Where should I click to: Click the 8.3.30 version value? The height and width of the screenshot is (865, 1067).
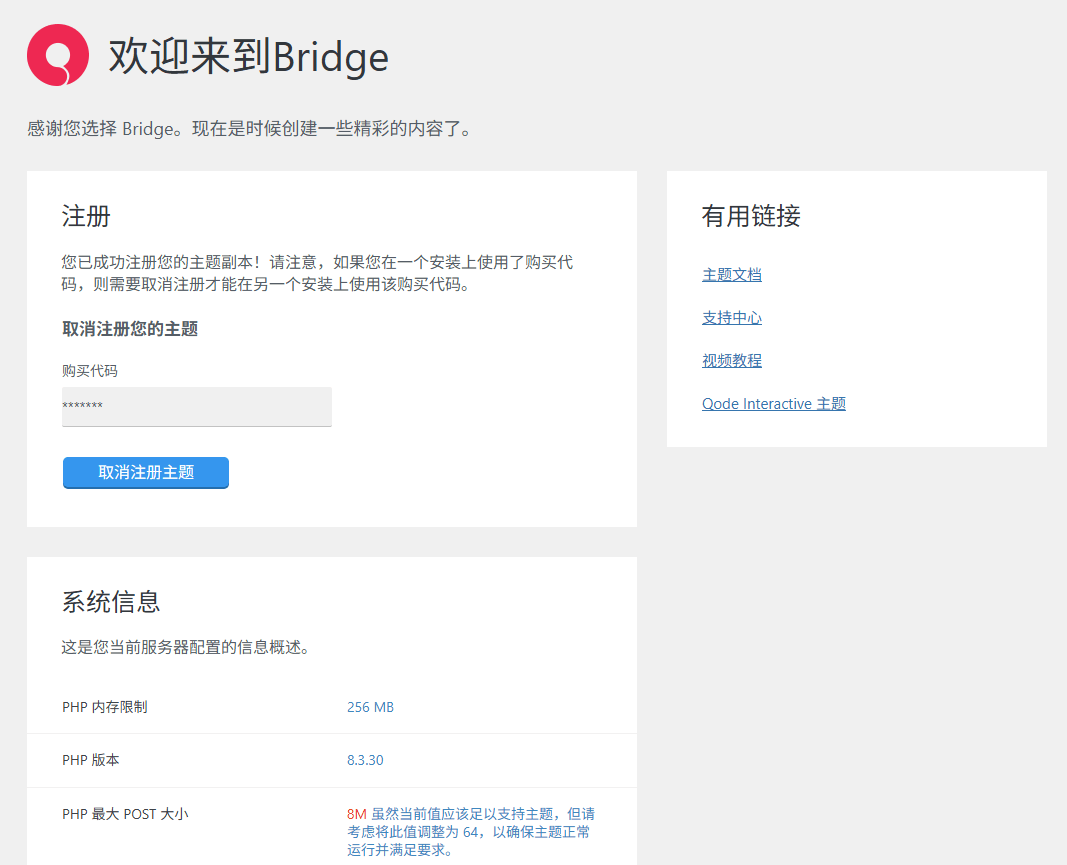click(x=365, y=760)
